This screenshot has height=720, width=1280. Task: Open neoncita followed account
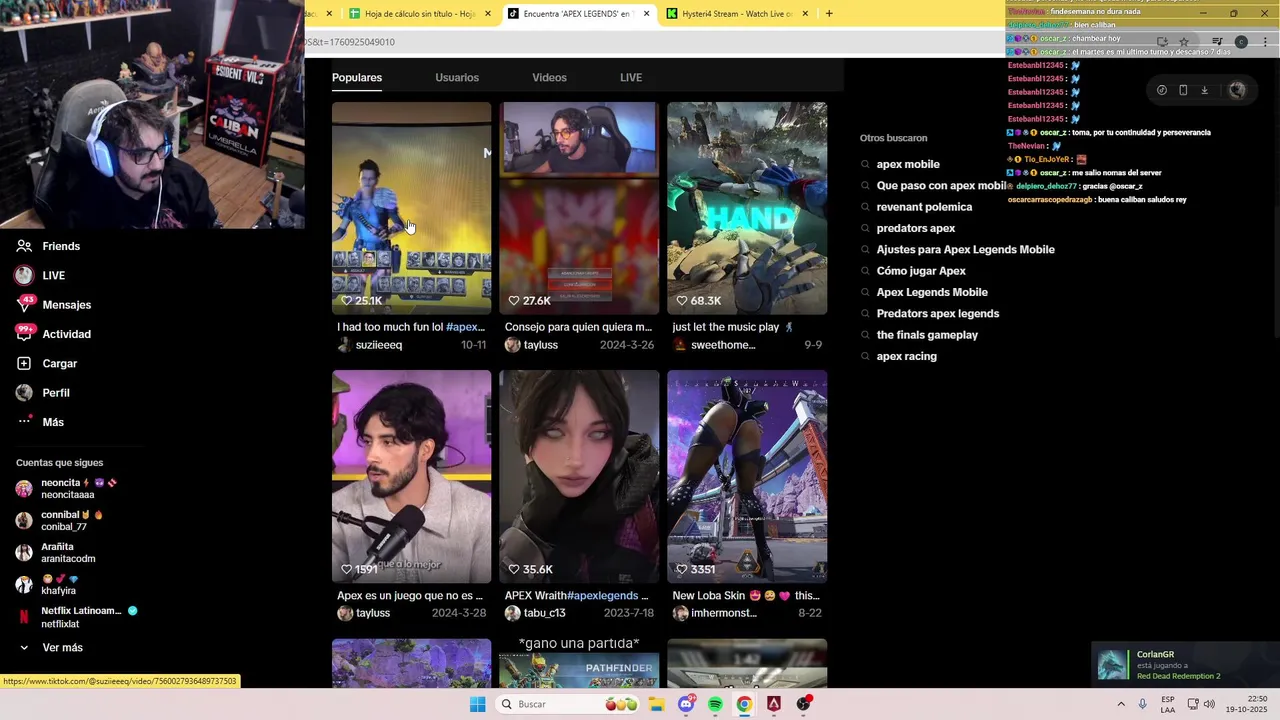pos(66,489)
